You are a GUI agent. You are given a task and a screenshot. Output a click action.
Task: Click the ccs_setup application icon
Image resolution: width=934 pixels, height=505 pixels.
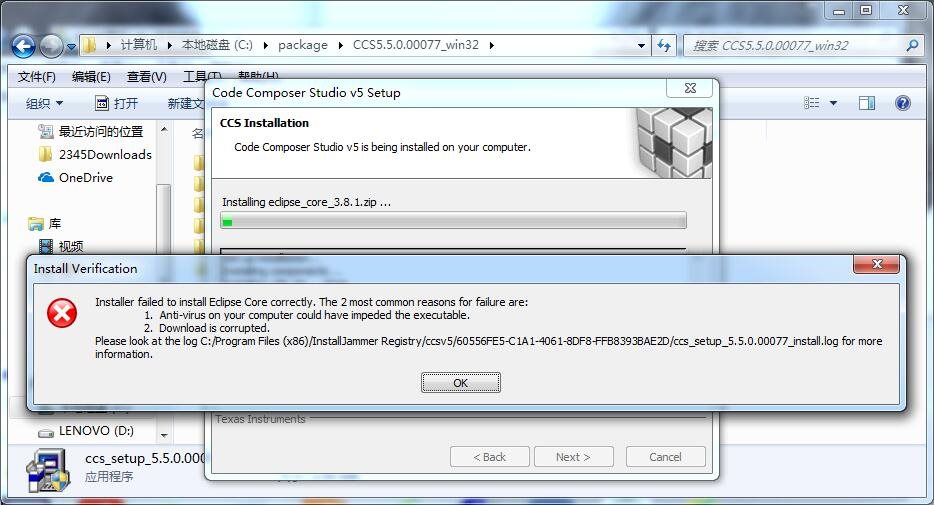pos(46,470)
